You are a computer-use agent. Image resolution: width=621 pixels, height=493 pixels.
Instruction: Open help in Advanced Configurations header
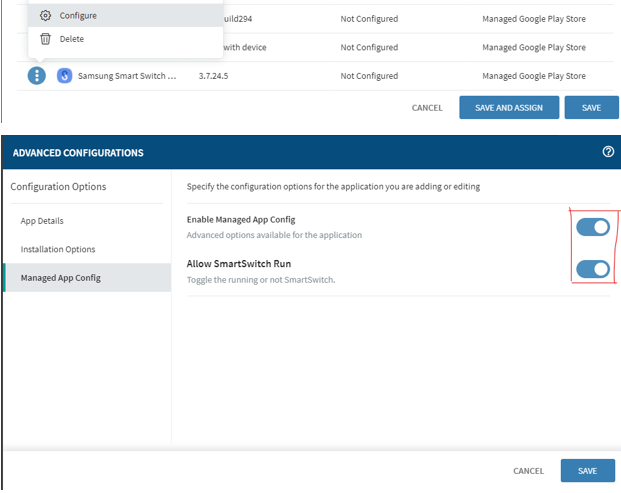coord(608,152)
